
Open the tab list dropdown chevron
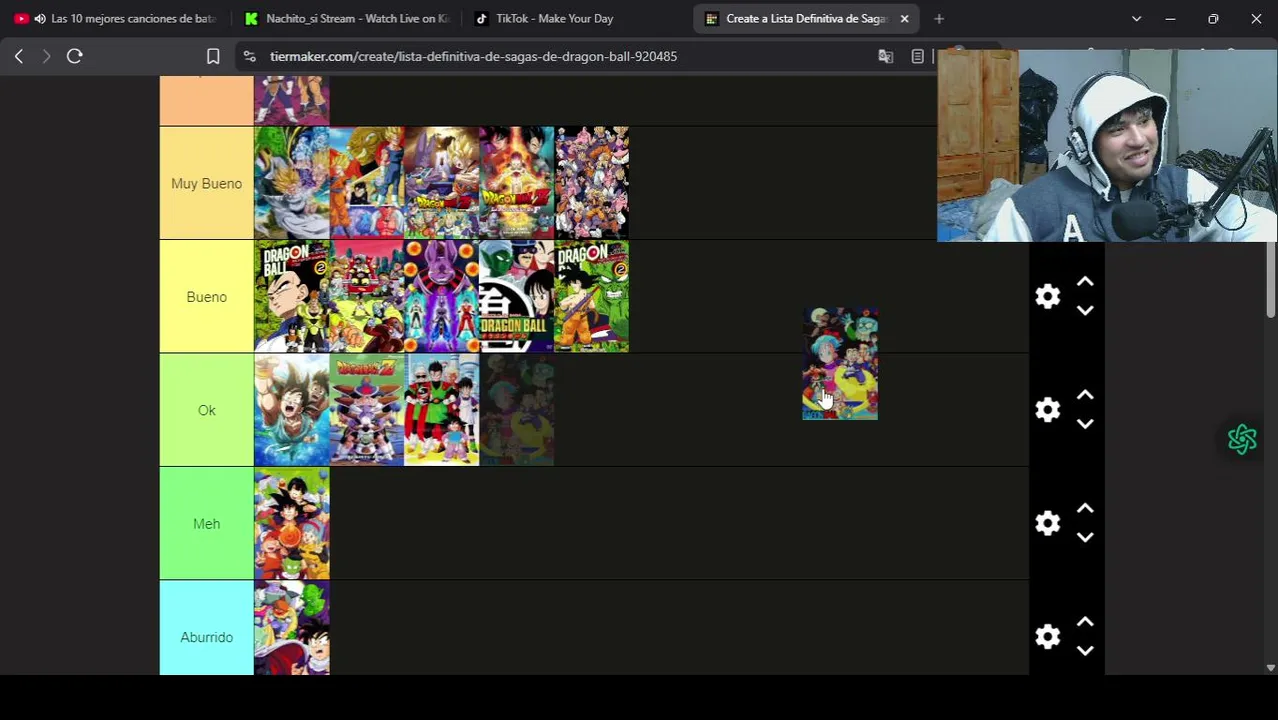pos(1136,19)
